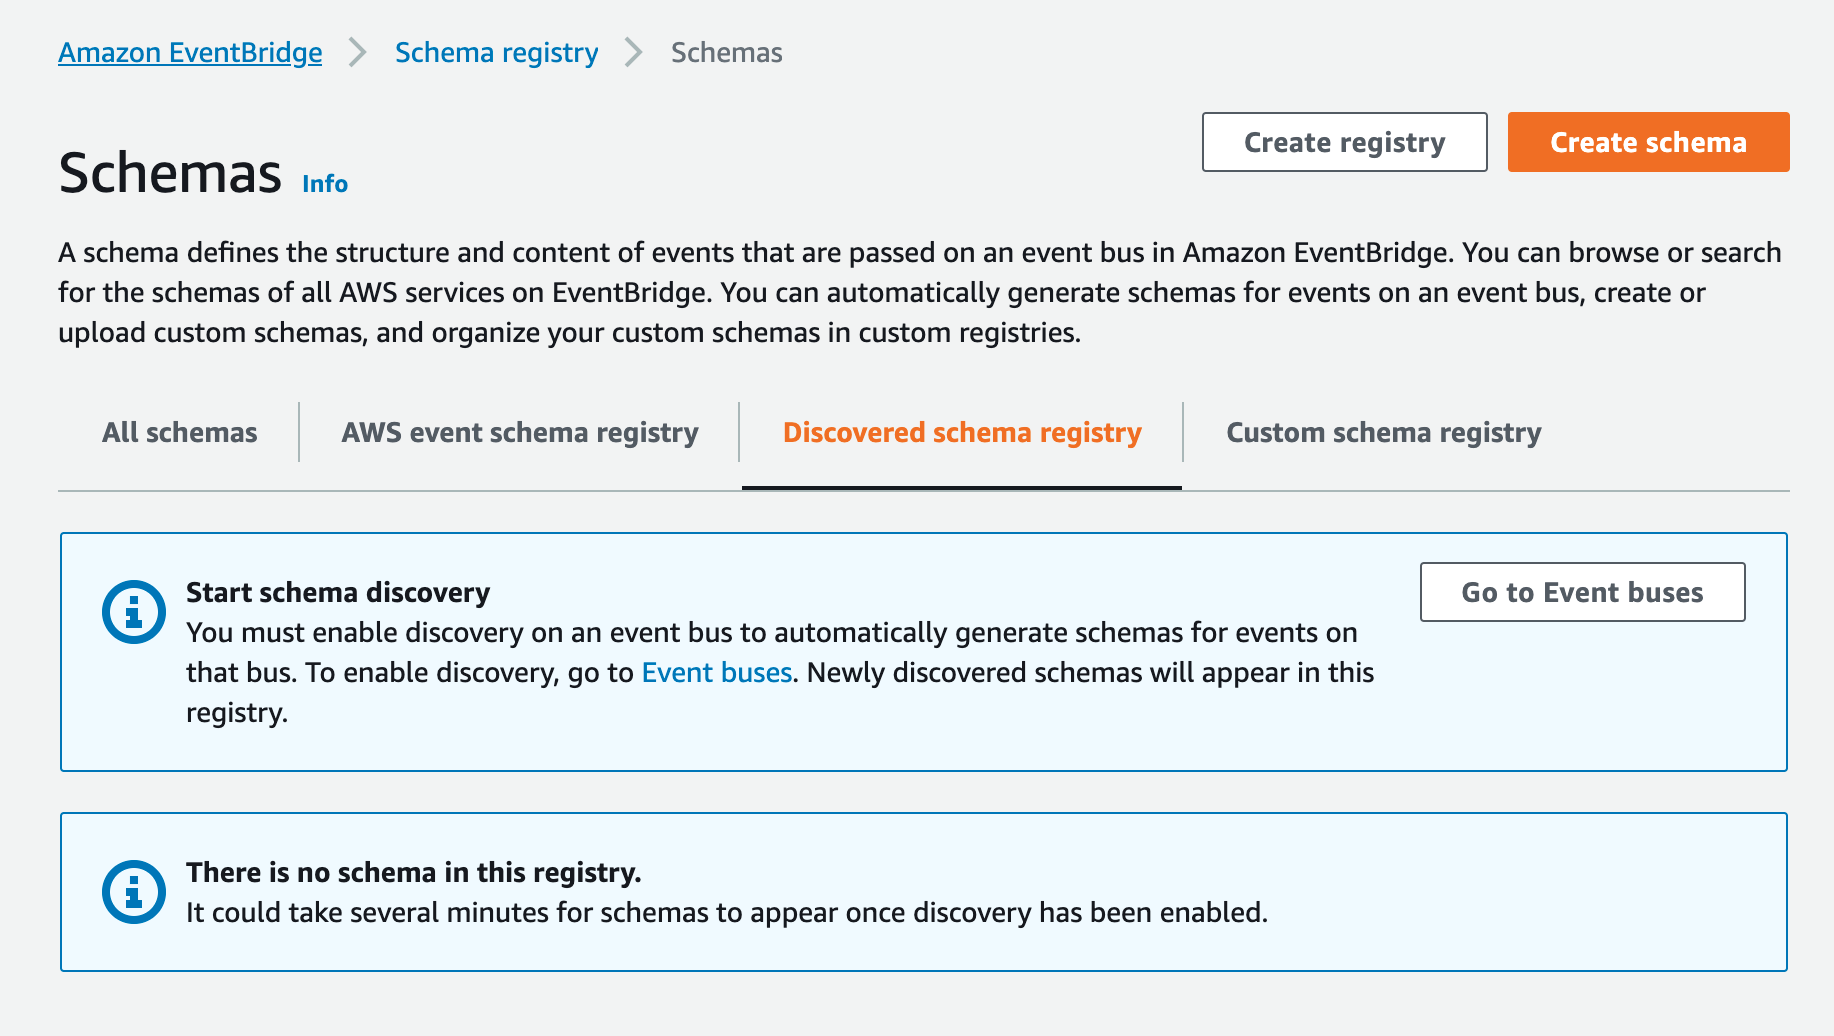Click the 'It could take several minutes' message

727,912
